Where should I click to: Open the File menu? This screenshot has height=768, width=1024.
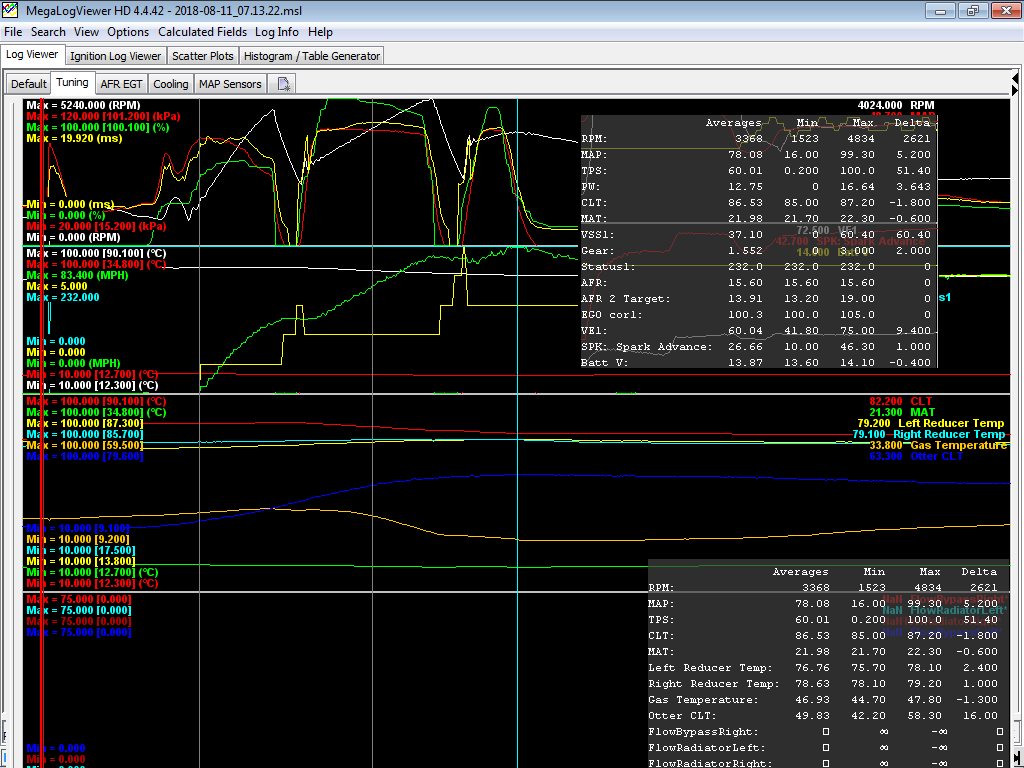(x=13, y=32)
